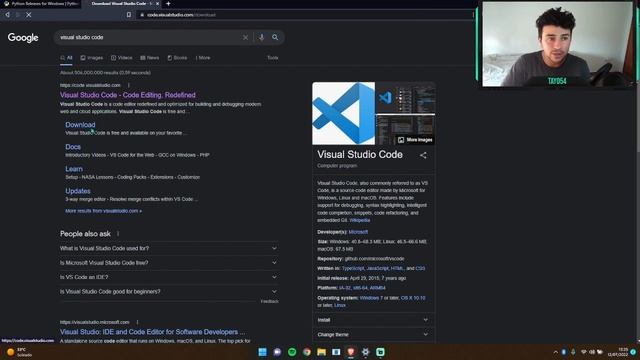640x360 pixels.
Task: Open the Wikipedia link in description
Action: click(360, 220)
